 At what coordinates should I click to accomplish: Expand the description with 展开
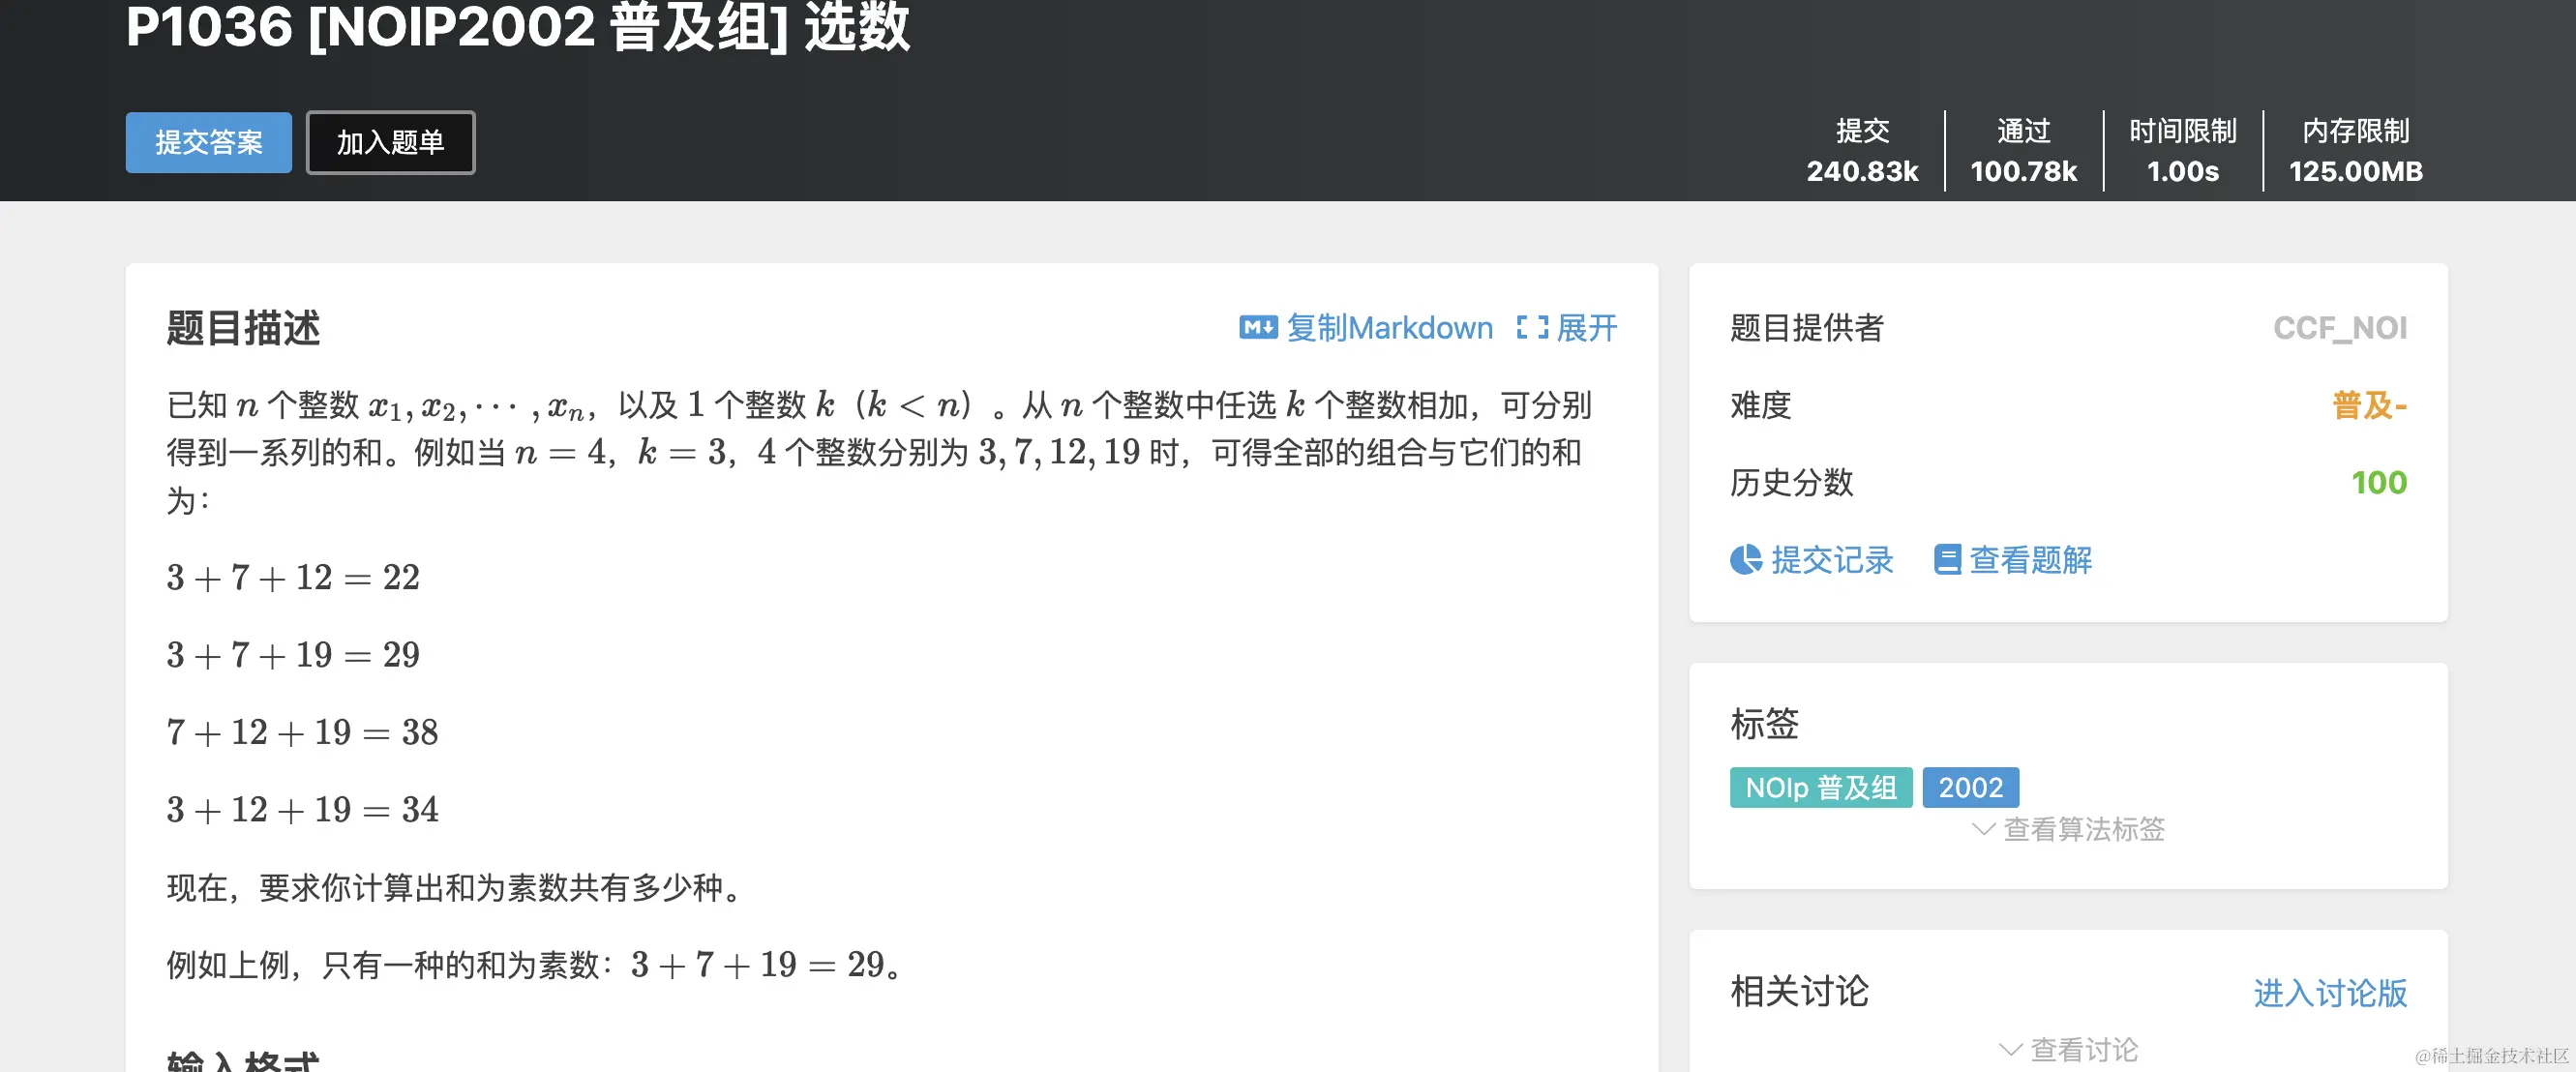click(1586, 327)
